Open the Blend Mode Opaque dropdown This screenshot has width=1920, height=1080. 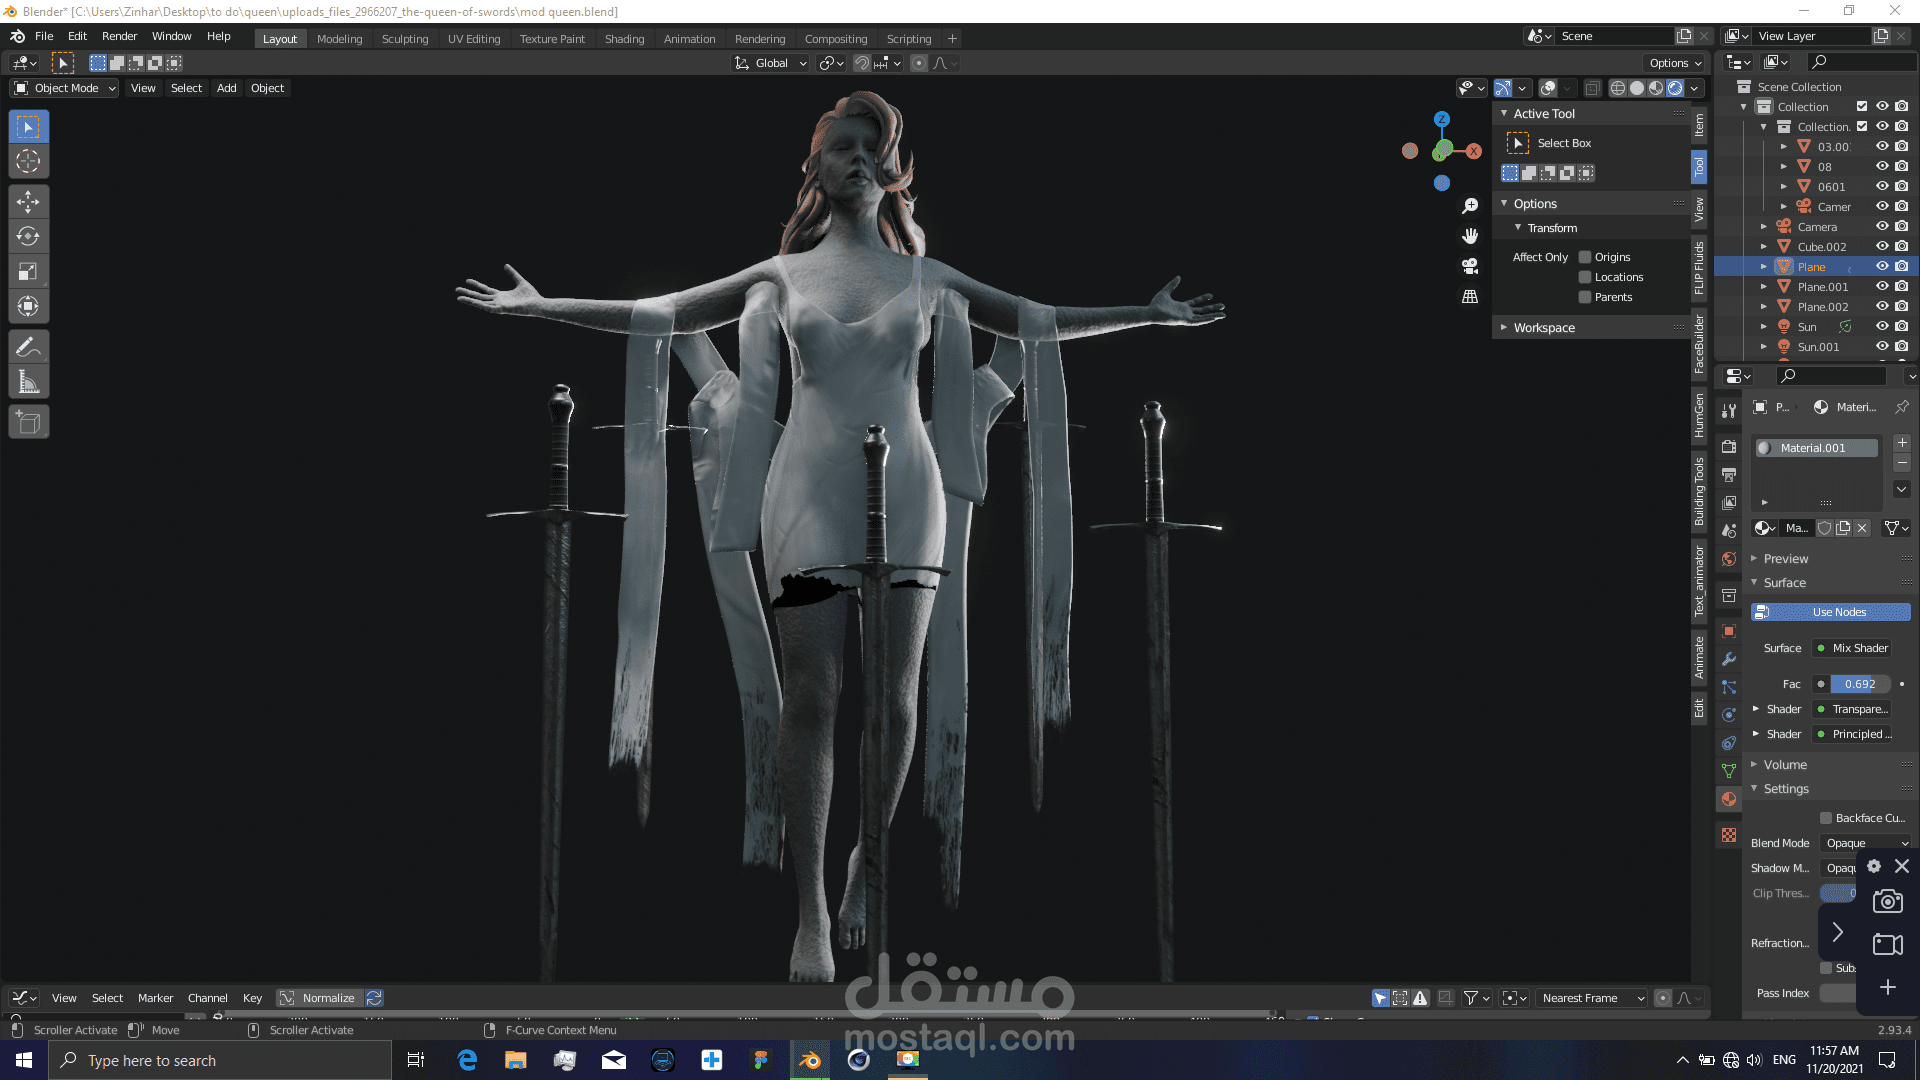1866,843
